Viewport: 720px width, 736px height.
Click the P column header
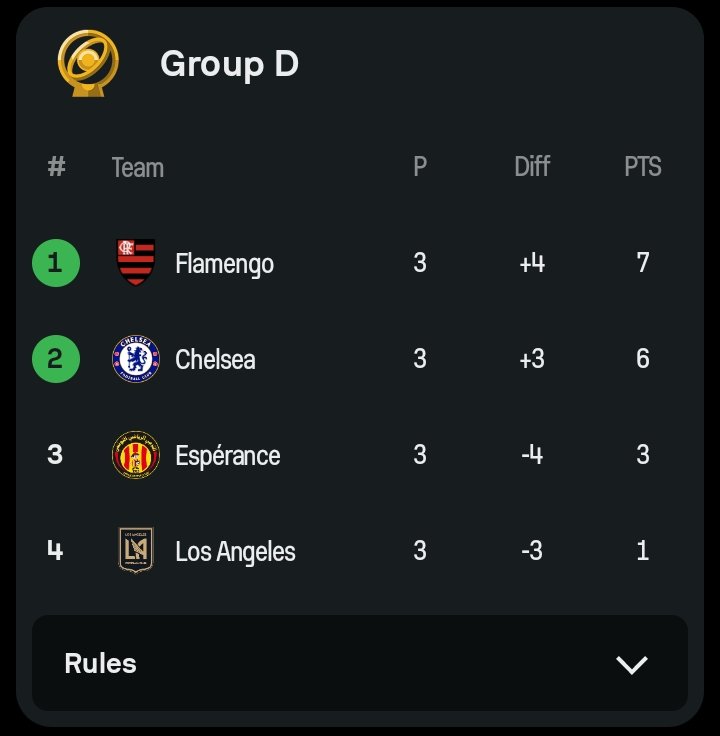pos(420,166)
